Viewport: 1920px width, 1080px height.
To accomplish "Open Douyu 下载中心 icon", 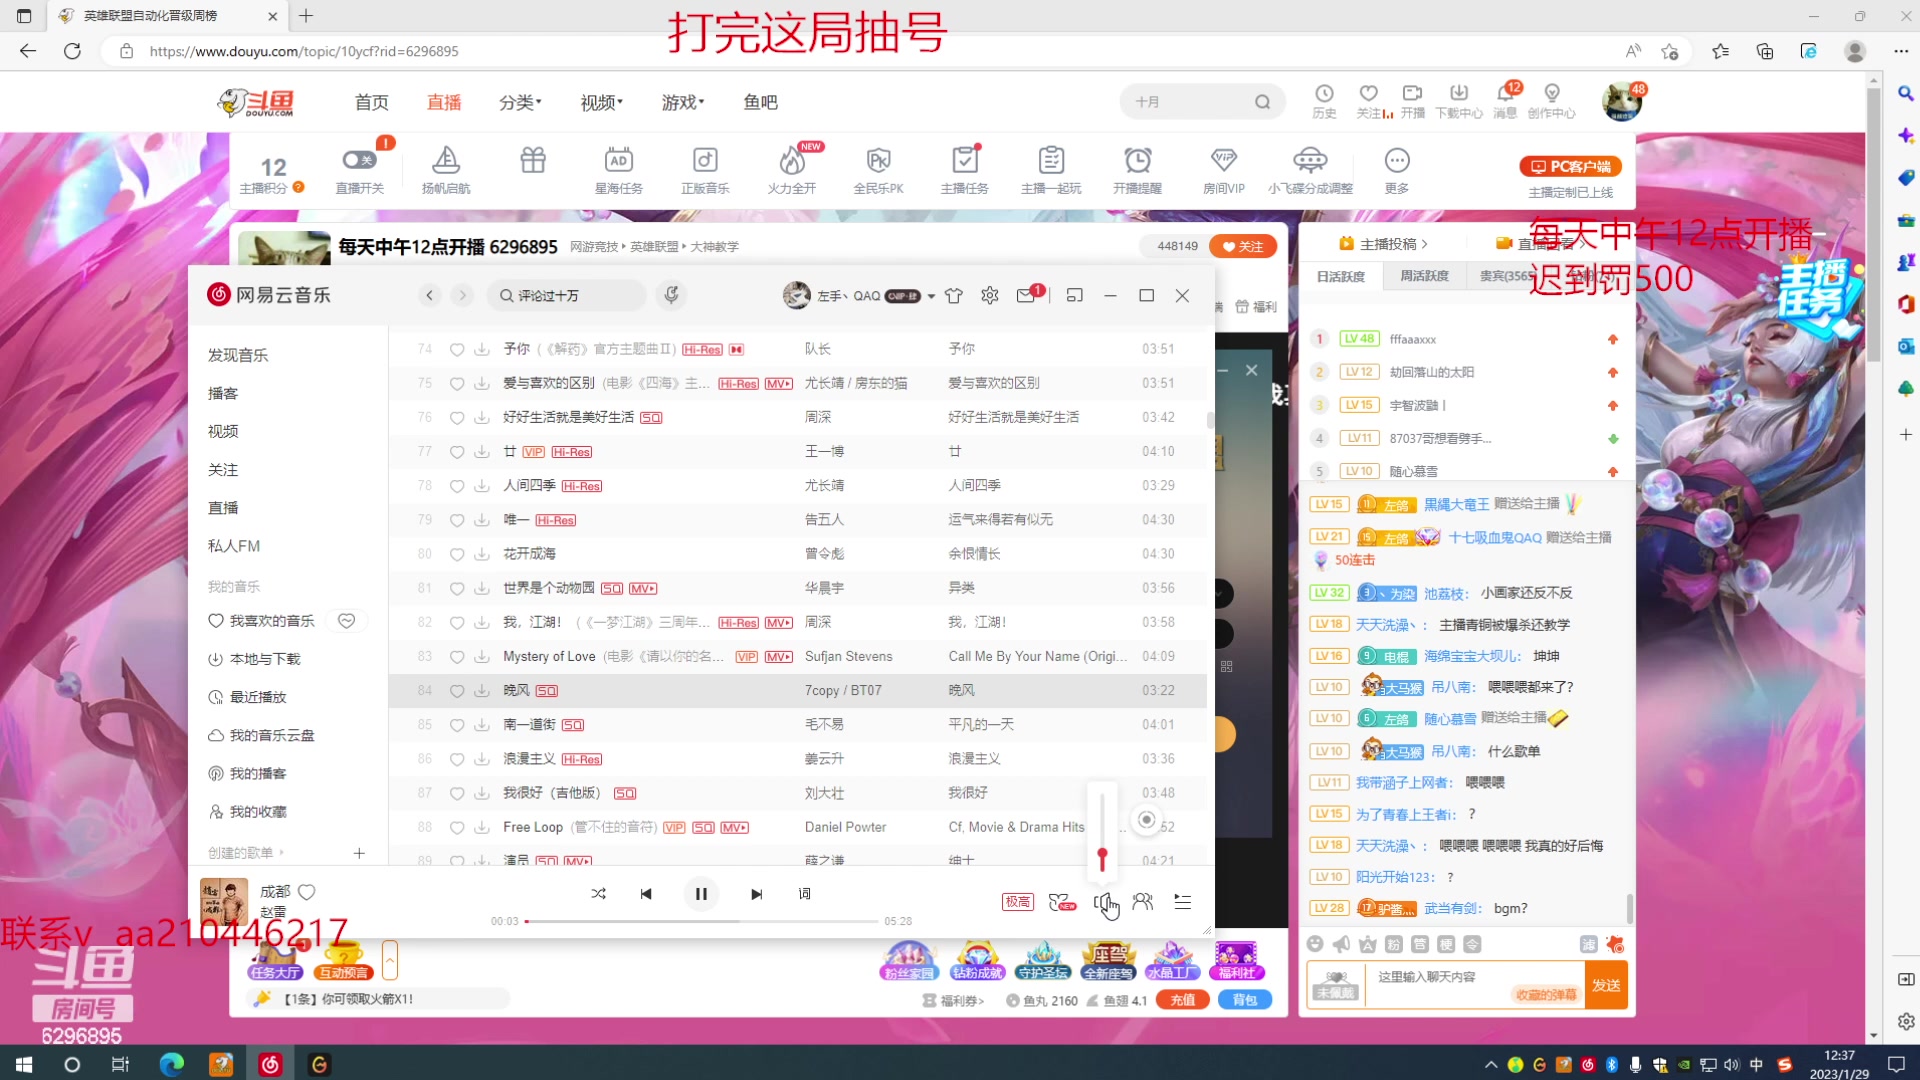I will coord(1459,101).
